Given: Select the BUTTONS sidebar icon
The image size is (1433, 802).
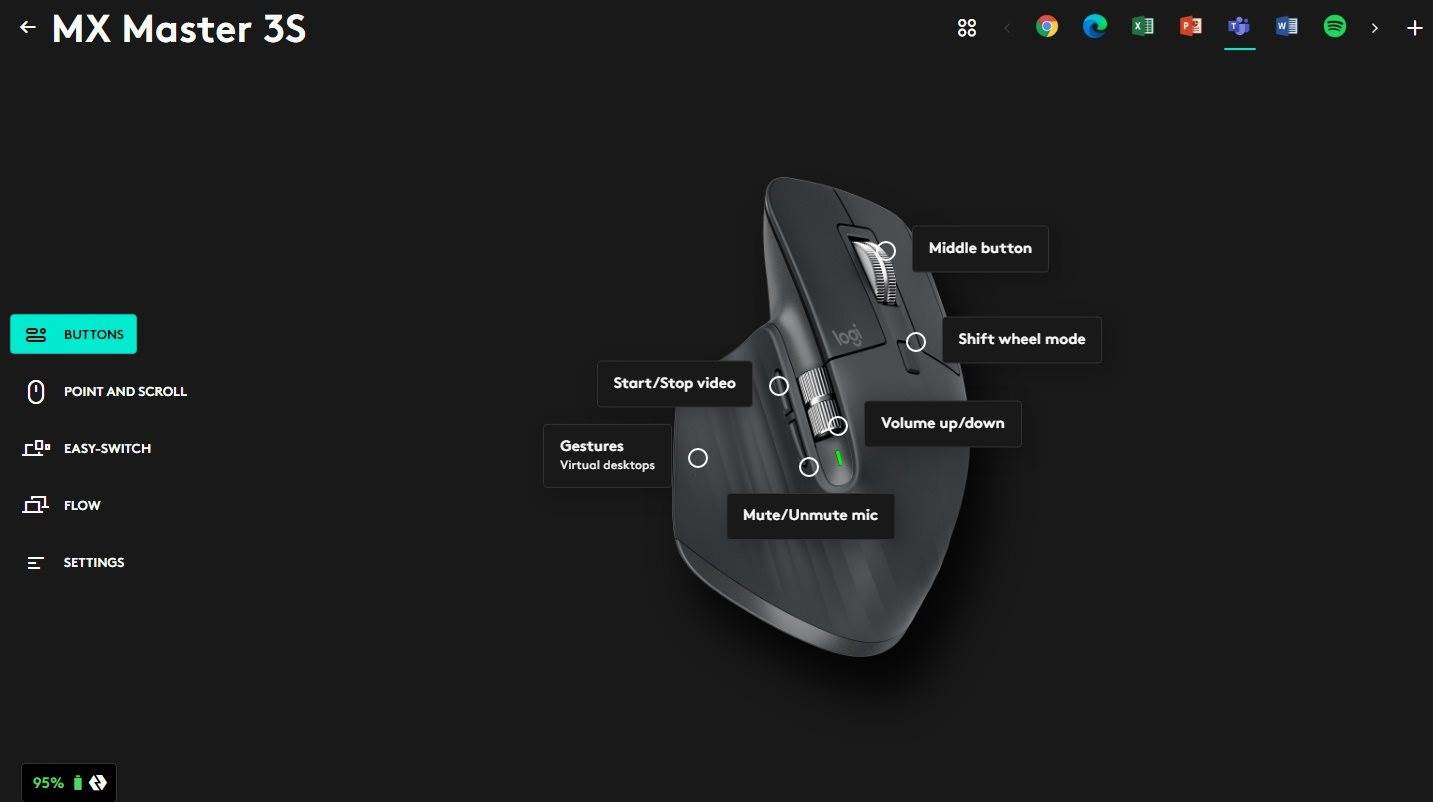Looking at the screenshot, I should tap(36, 334).
